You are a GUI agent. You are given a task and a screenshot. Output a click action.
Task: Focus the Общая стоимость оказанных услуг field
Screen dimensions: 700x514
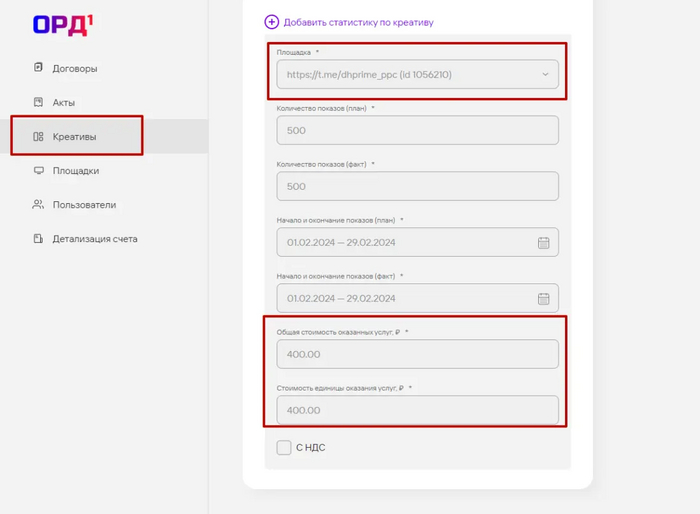[x=417, y=354]
